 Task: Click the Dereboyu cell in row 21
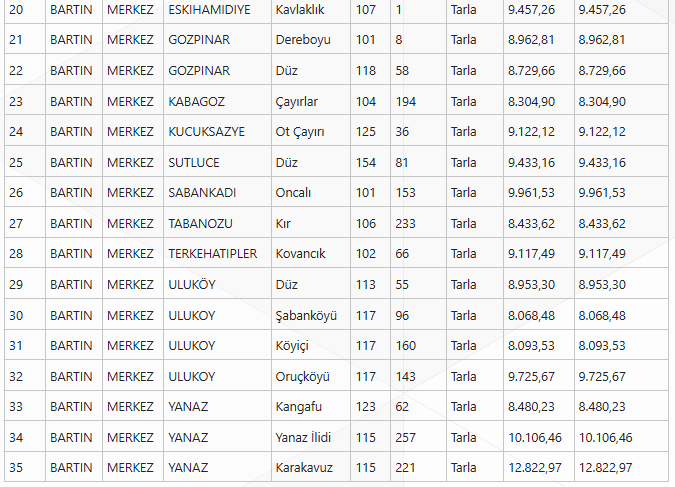click(311, 40)
